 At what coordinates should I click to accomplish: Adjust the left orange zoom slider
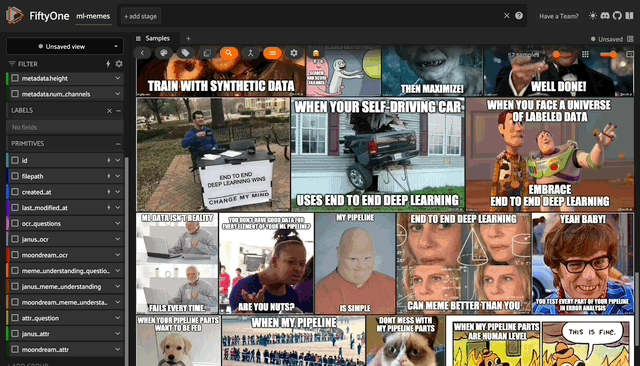pos(556,54)
